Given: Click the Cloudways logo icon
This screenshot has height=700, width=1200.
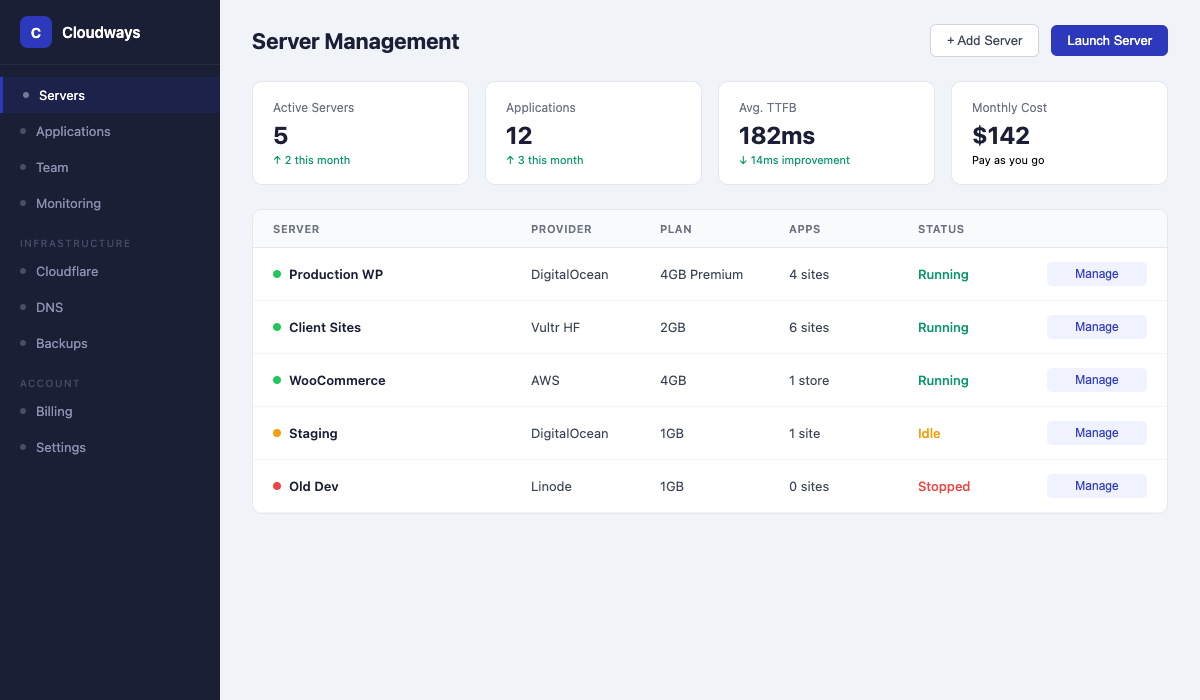Looking at the screenshot, I should click(36, 32).
